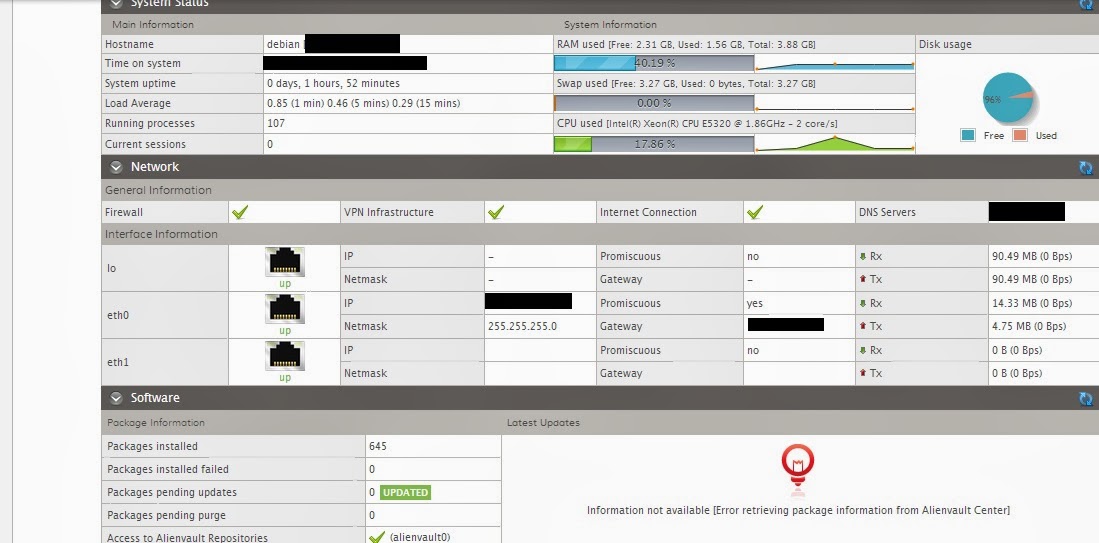The image size is (1099, 543).
Task: Refresh the System Status section
Action: pyautogui.click(x=1086, y=4)
